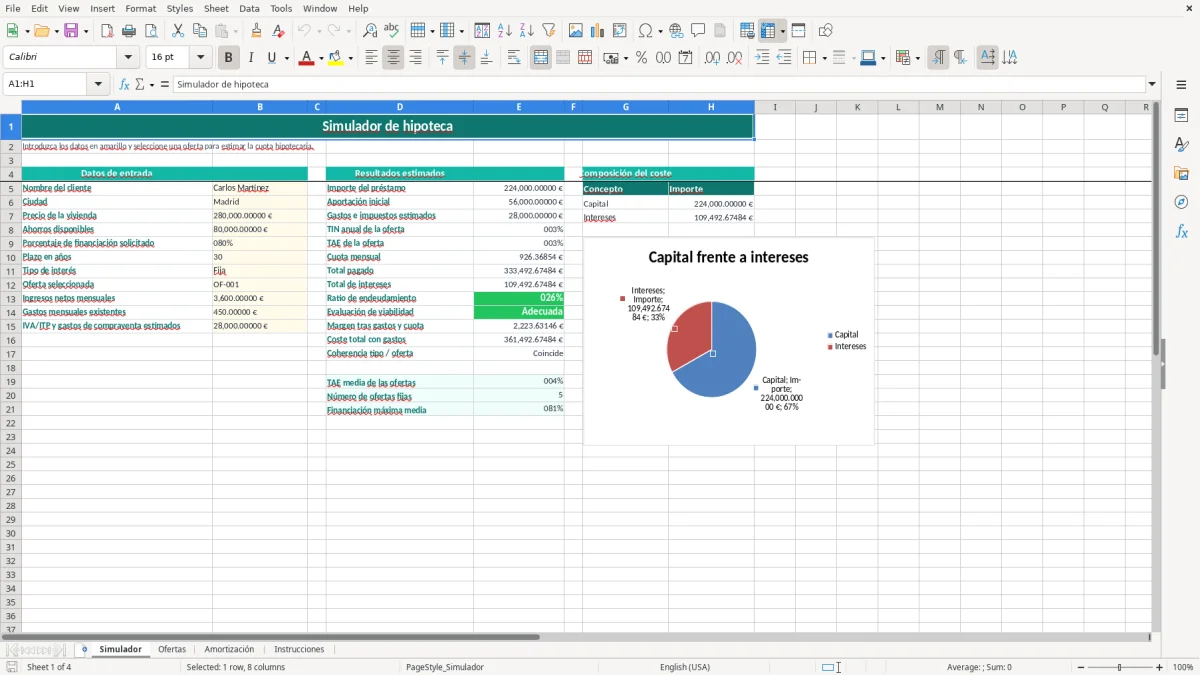Image resolution: width=1200 pixels, height=675 pixels.
Task: Open sidebar Navigator compass icon
Action: (1181, 202)
